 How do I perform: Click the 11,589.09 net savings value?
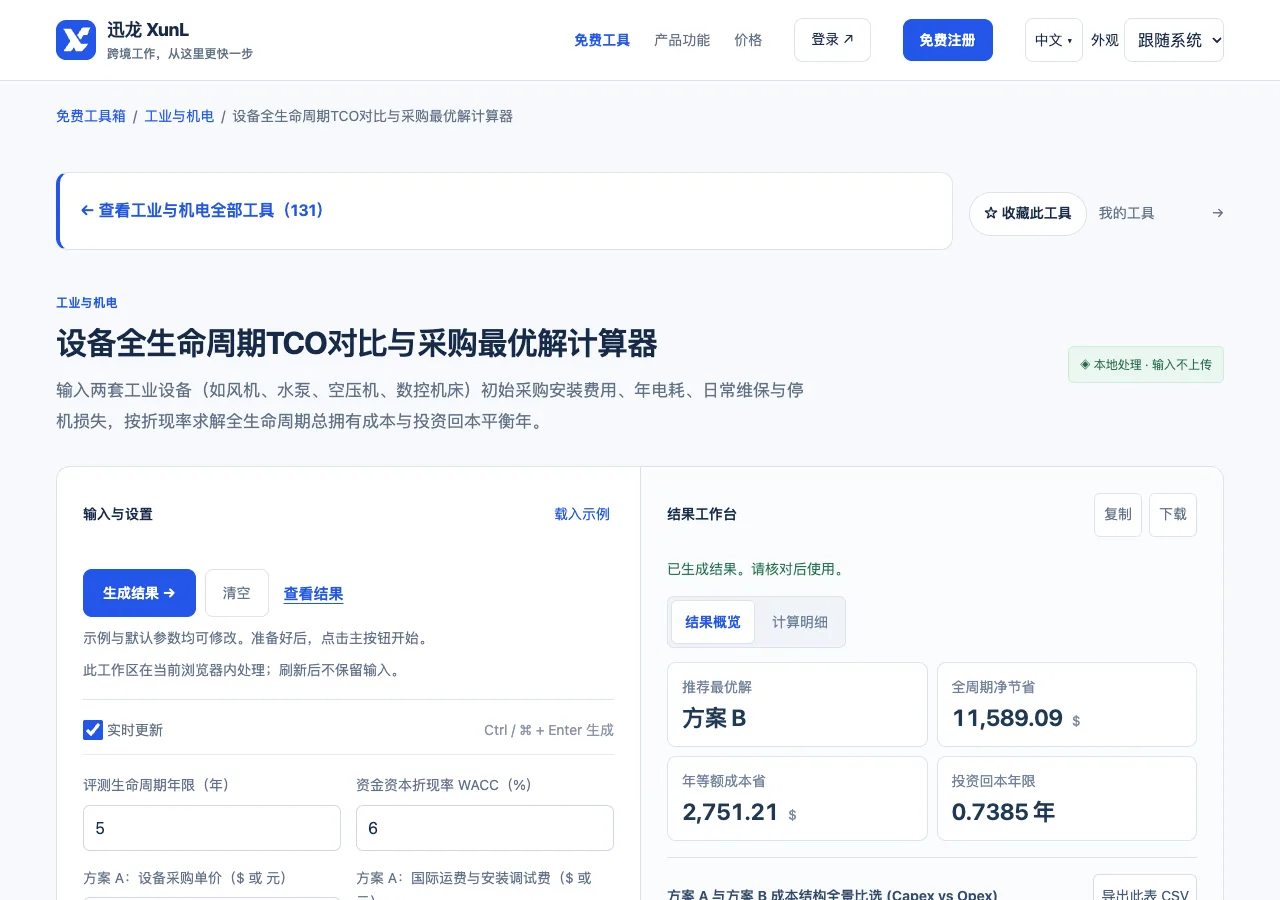(1007, 718)
